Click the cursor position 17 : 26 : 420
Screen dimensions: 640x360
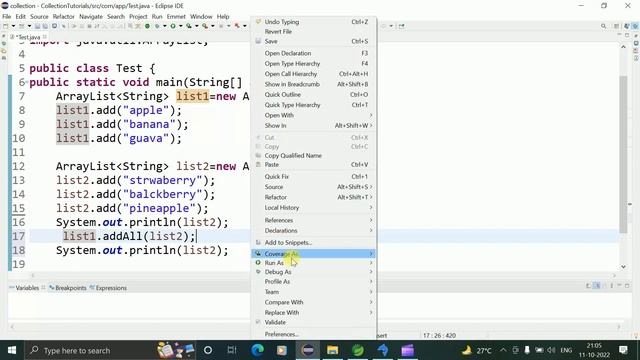[439, 336]
